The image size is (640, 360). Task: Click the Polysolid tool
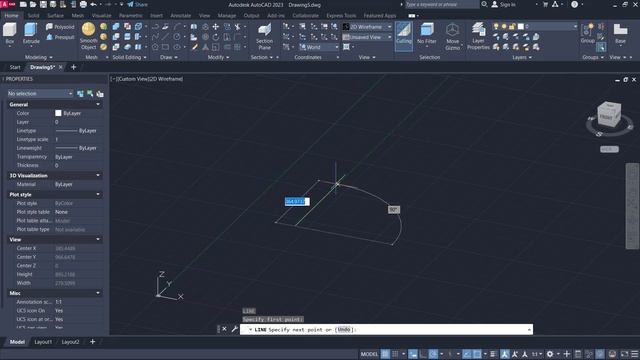pyautogui.click(x=60, y=27)
